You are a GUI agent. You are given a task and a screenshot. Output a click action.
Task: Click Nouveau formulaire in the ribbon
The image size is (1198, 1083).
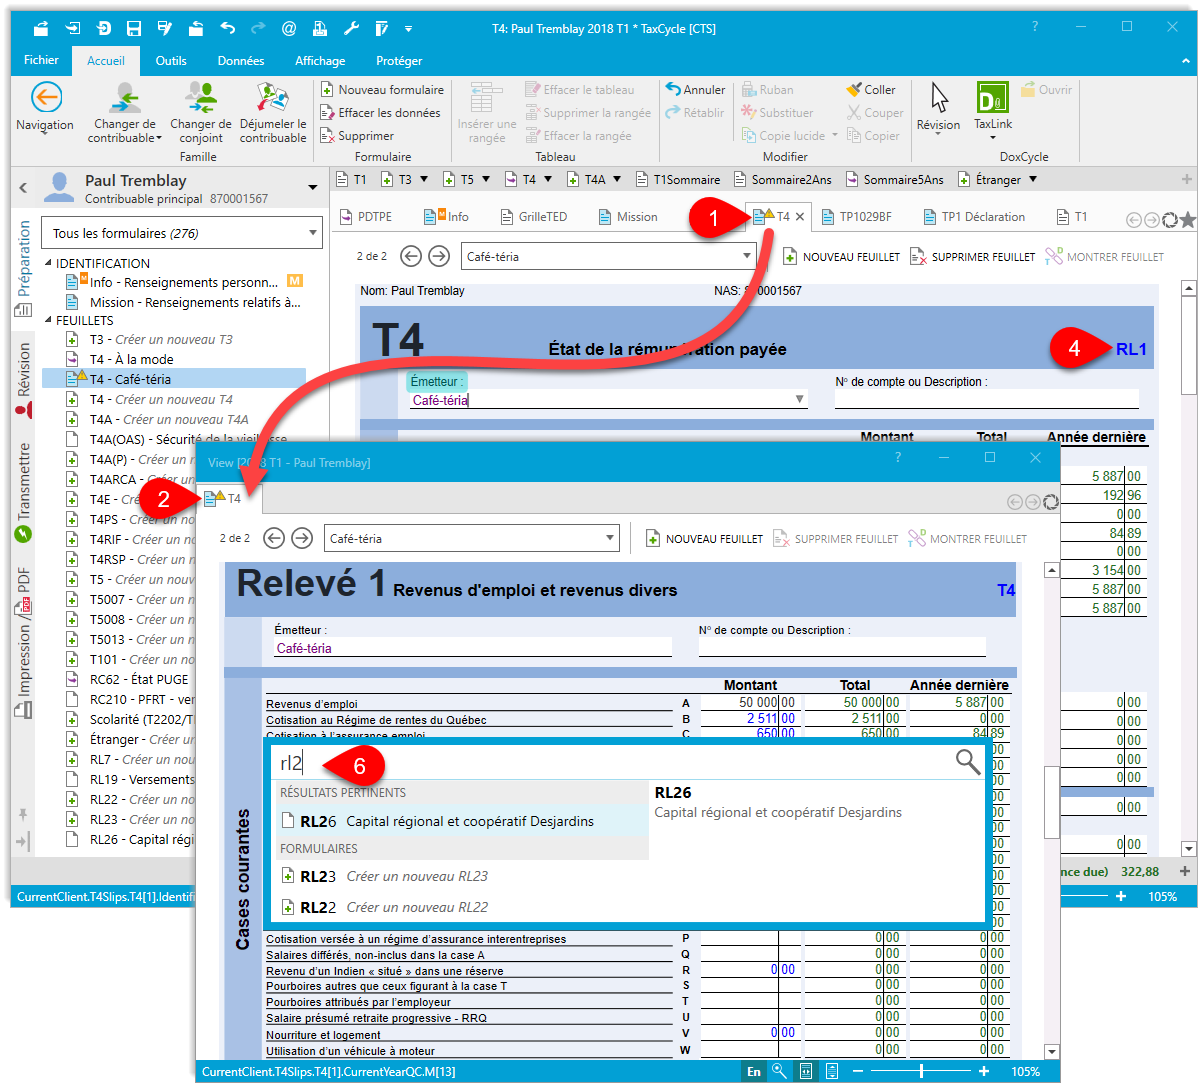[x=382, y=89]
